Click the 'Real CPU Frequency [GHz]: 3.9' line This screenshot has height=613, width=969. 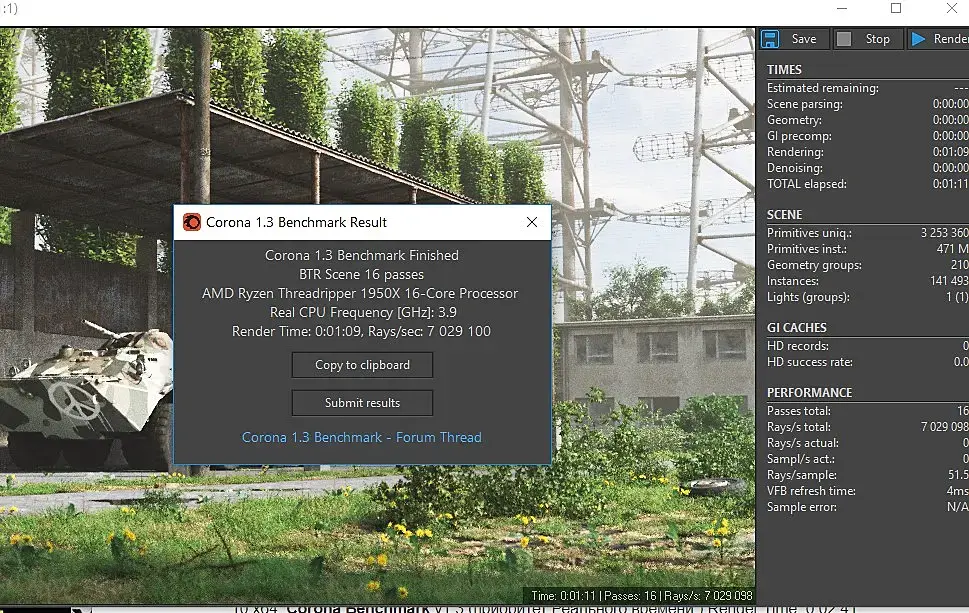363,313
